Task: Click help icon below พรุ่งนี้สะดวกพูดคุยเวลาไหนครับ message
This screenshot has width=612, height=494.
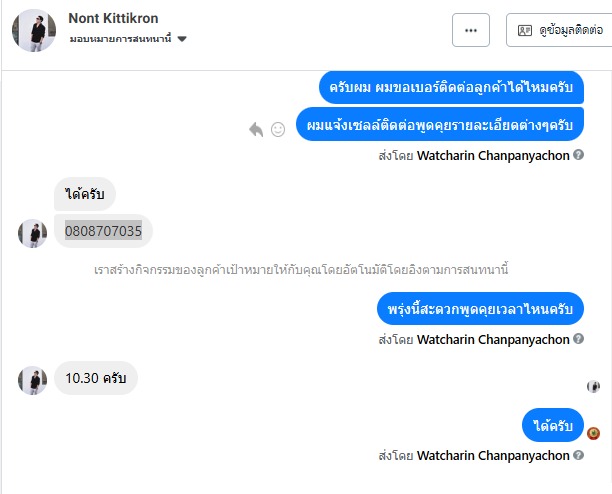Action: pos(579,339)
